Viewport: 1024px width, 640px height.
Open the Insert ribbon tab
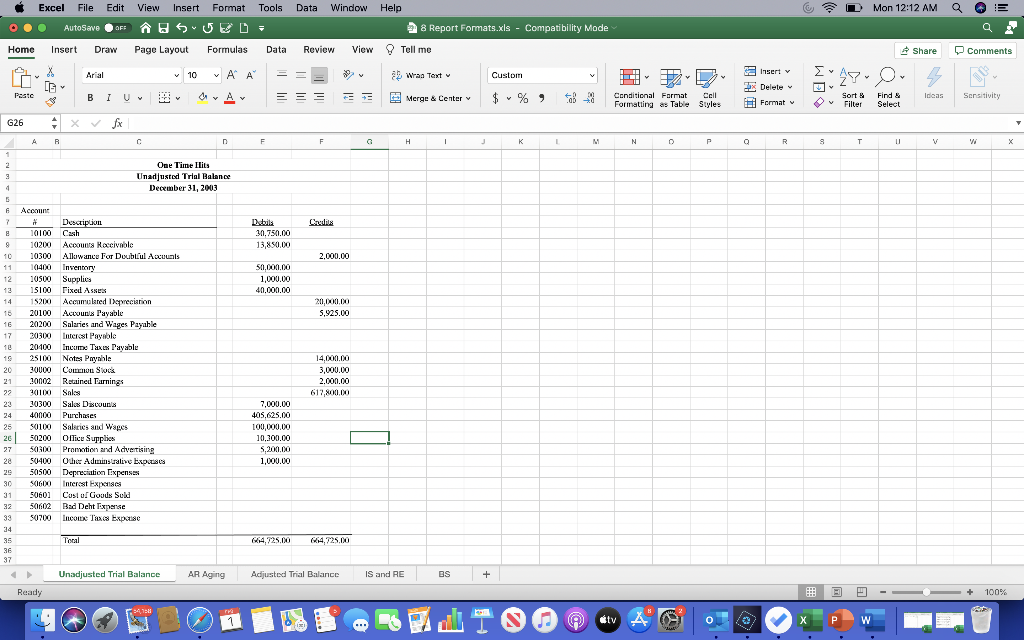(x=64, y=50)
